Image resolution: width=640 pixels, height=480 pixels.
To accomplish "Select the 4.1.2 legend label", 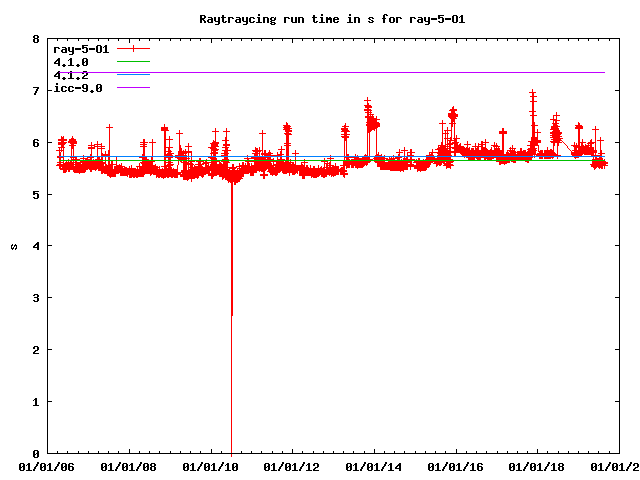I will [70, 75].
